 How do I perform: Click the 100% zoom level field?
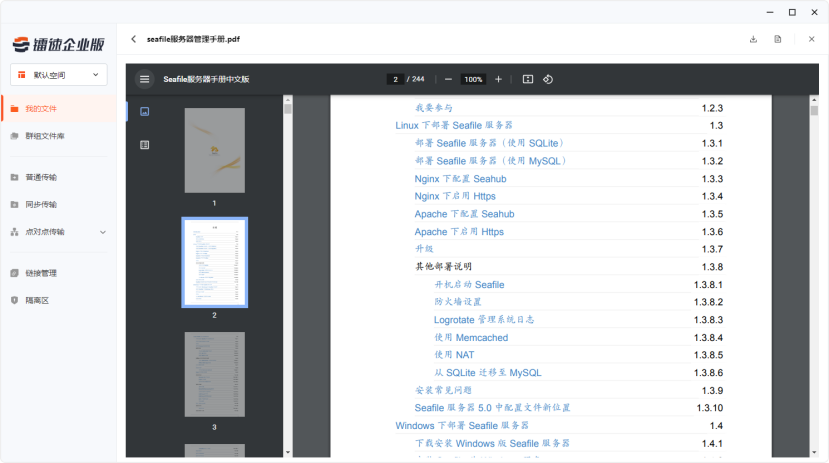pos(473,79)
